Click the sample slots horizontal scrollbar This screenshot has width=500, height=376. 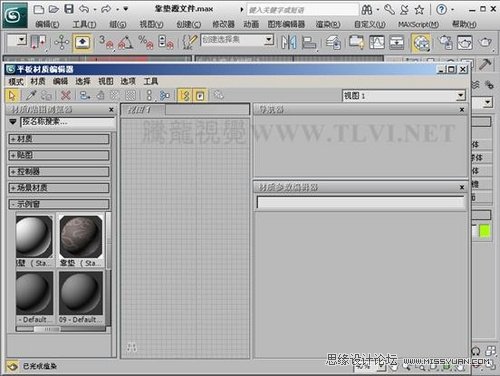click(61, 329)
